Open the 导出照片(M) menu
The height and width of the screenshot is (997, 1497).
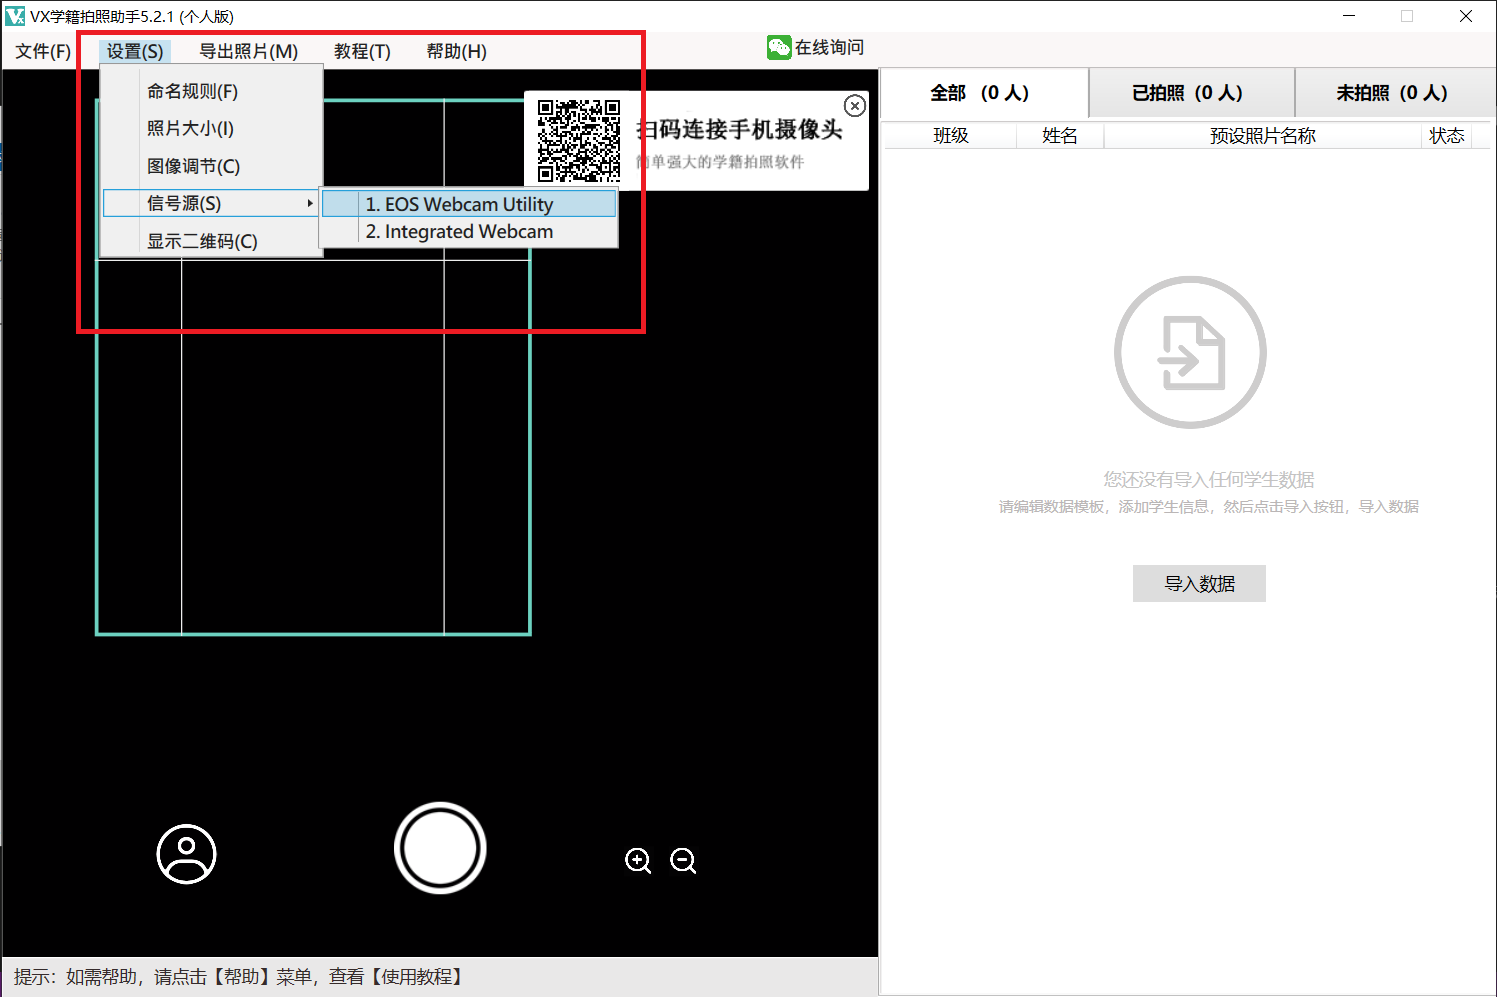[249, 51]
